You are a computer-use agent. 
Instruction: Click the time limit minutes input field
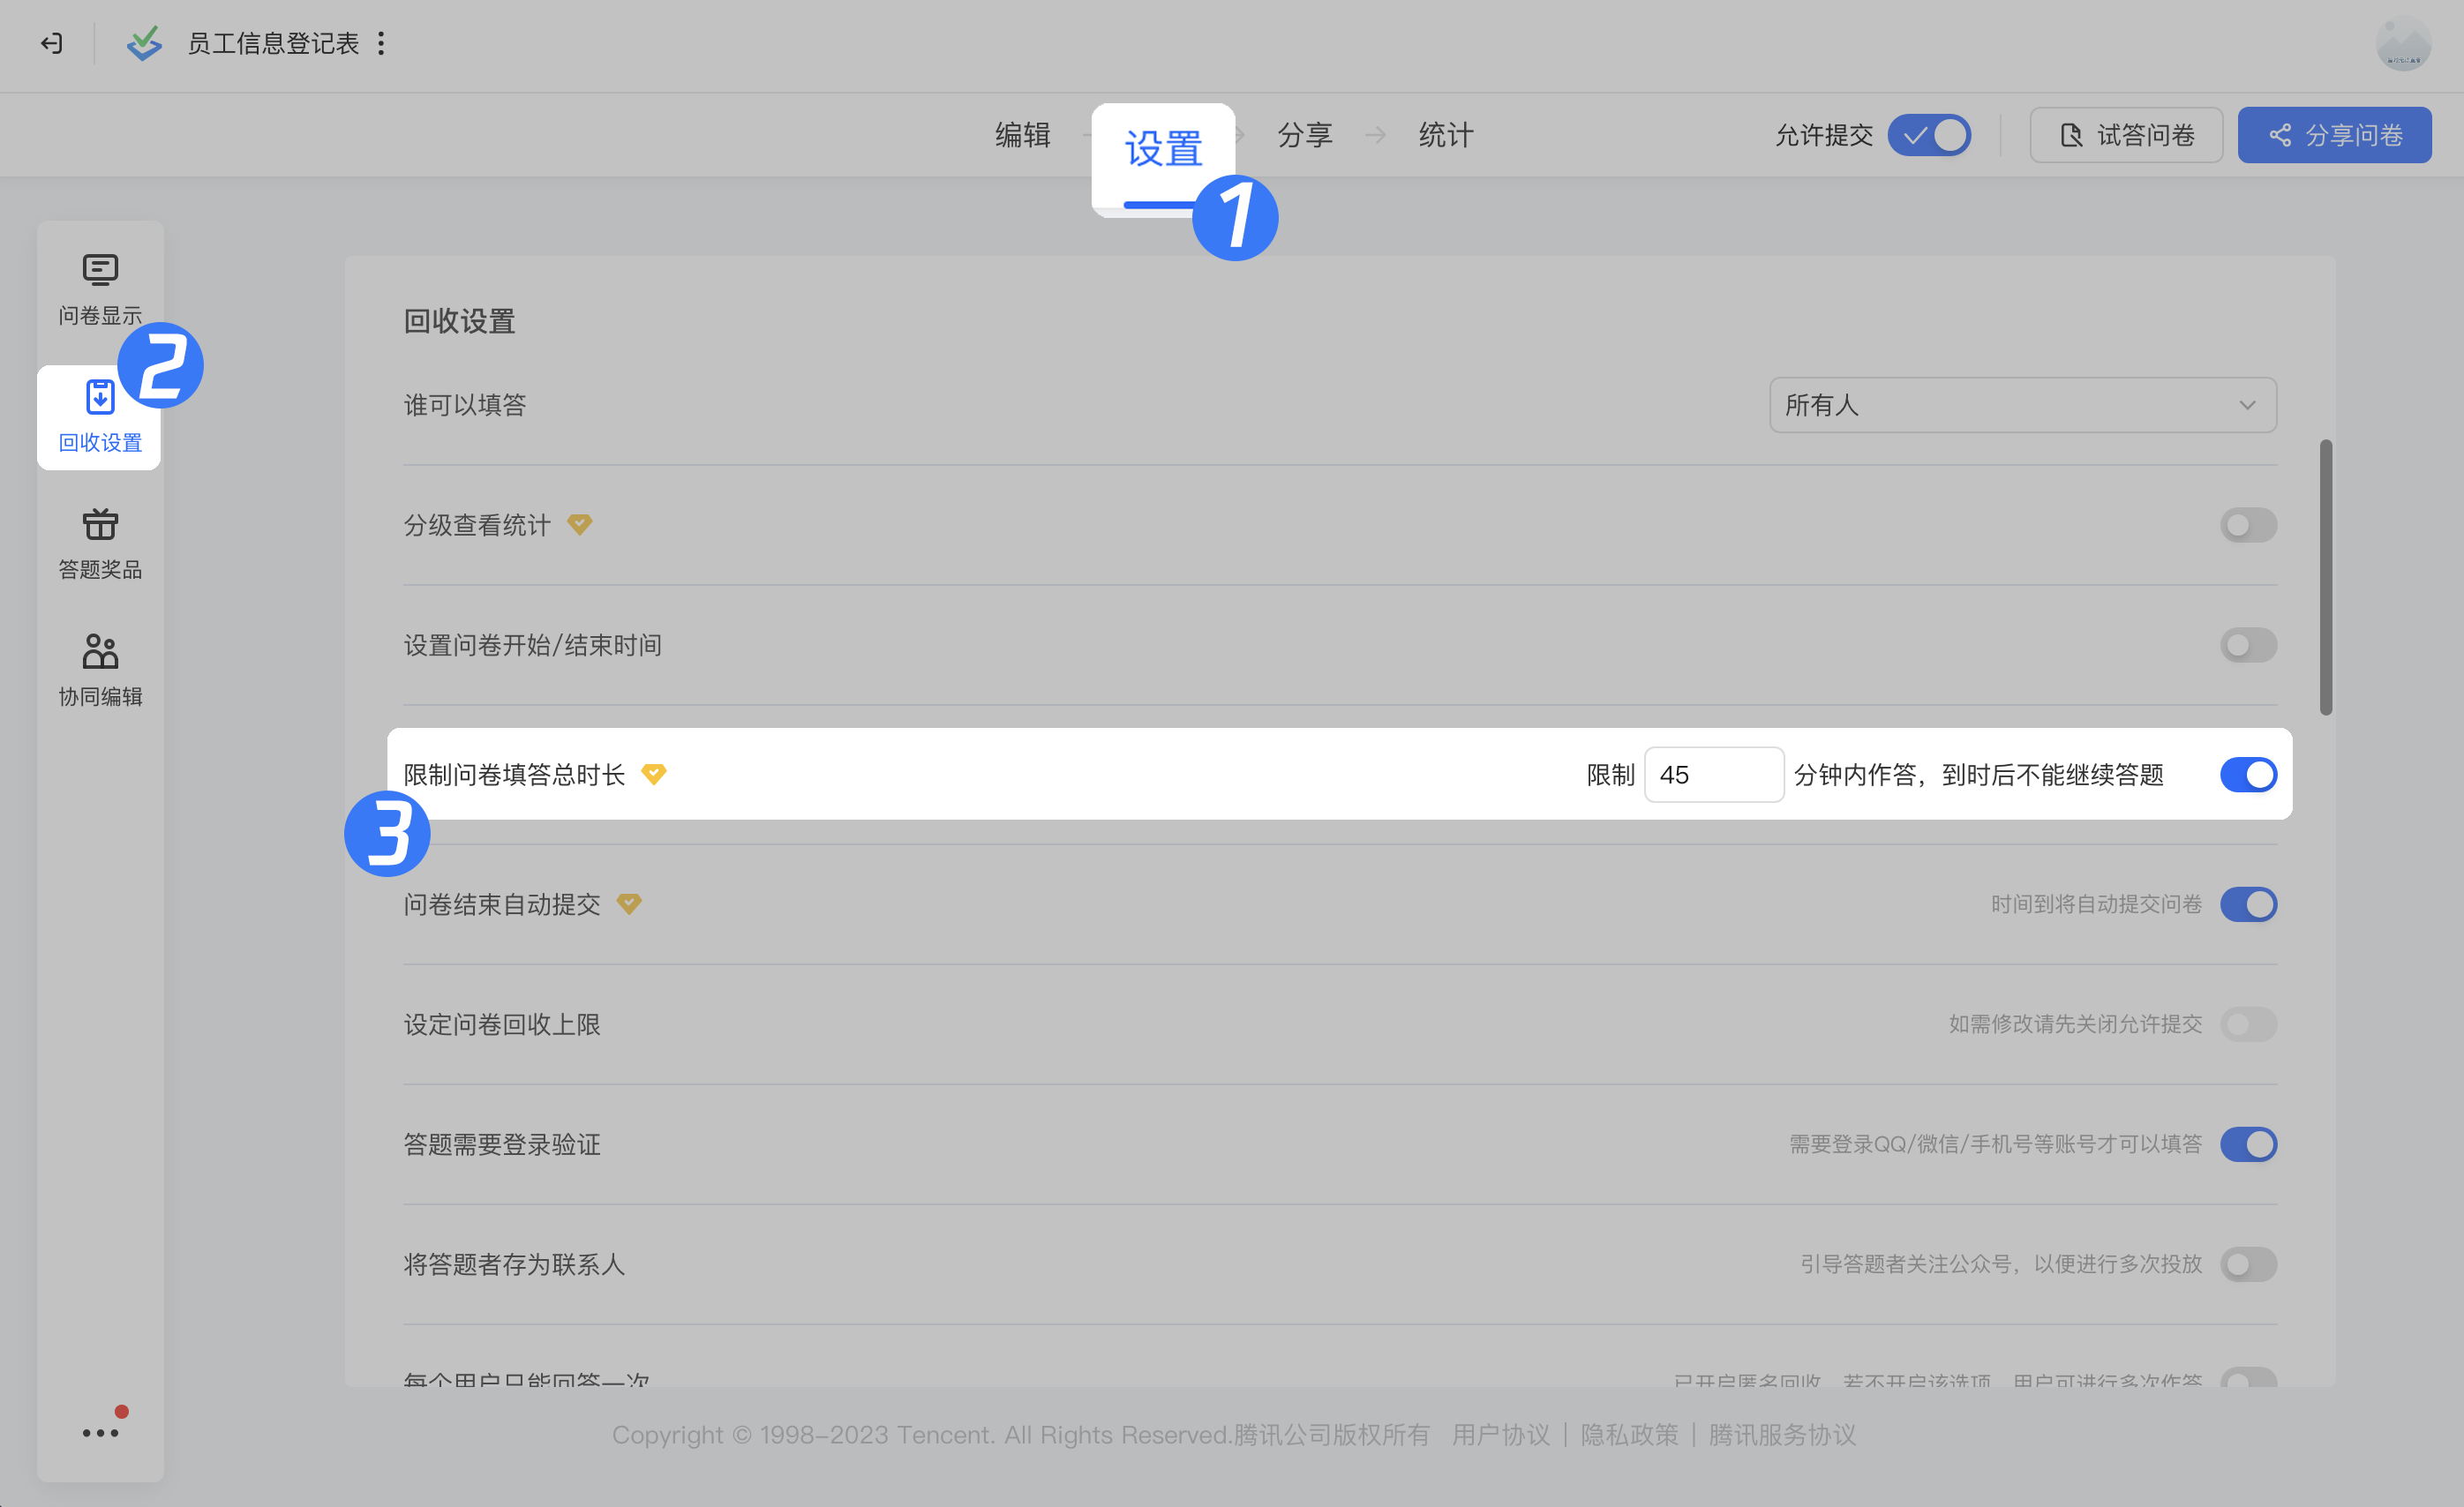tap(1712, 774)
